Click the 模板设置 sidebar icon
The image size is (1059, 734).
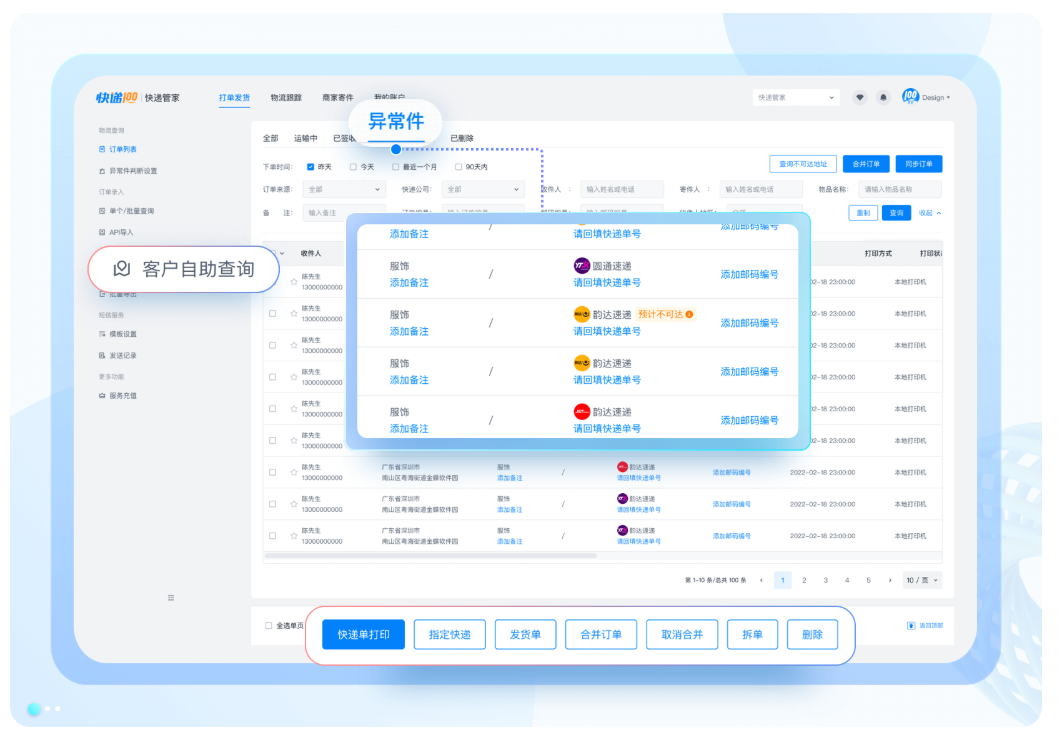[x=102, y=334]
